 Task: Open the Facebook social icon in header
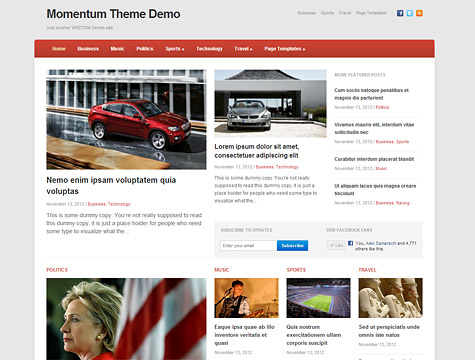(400, 13)
